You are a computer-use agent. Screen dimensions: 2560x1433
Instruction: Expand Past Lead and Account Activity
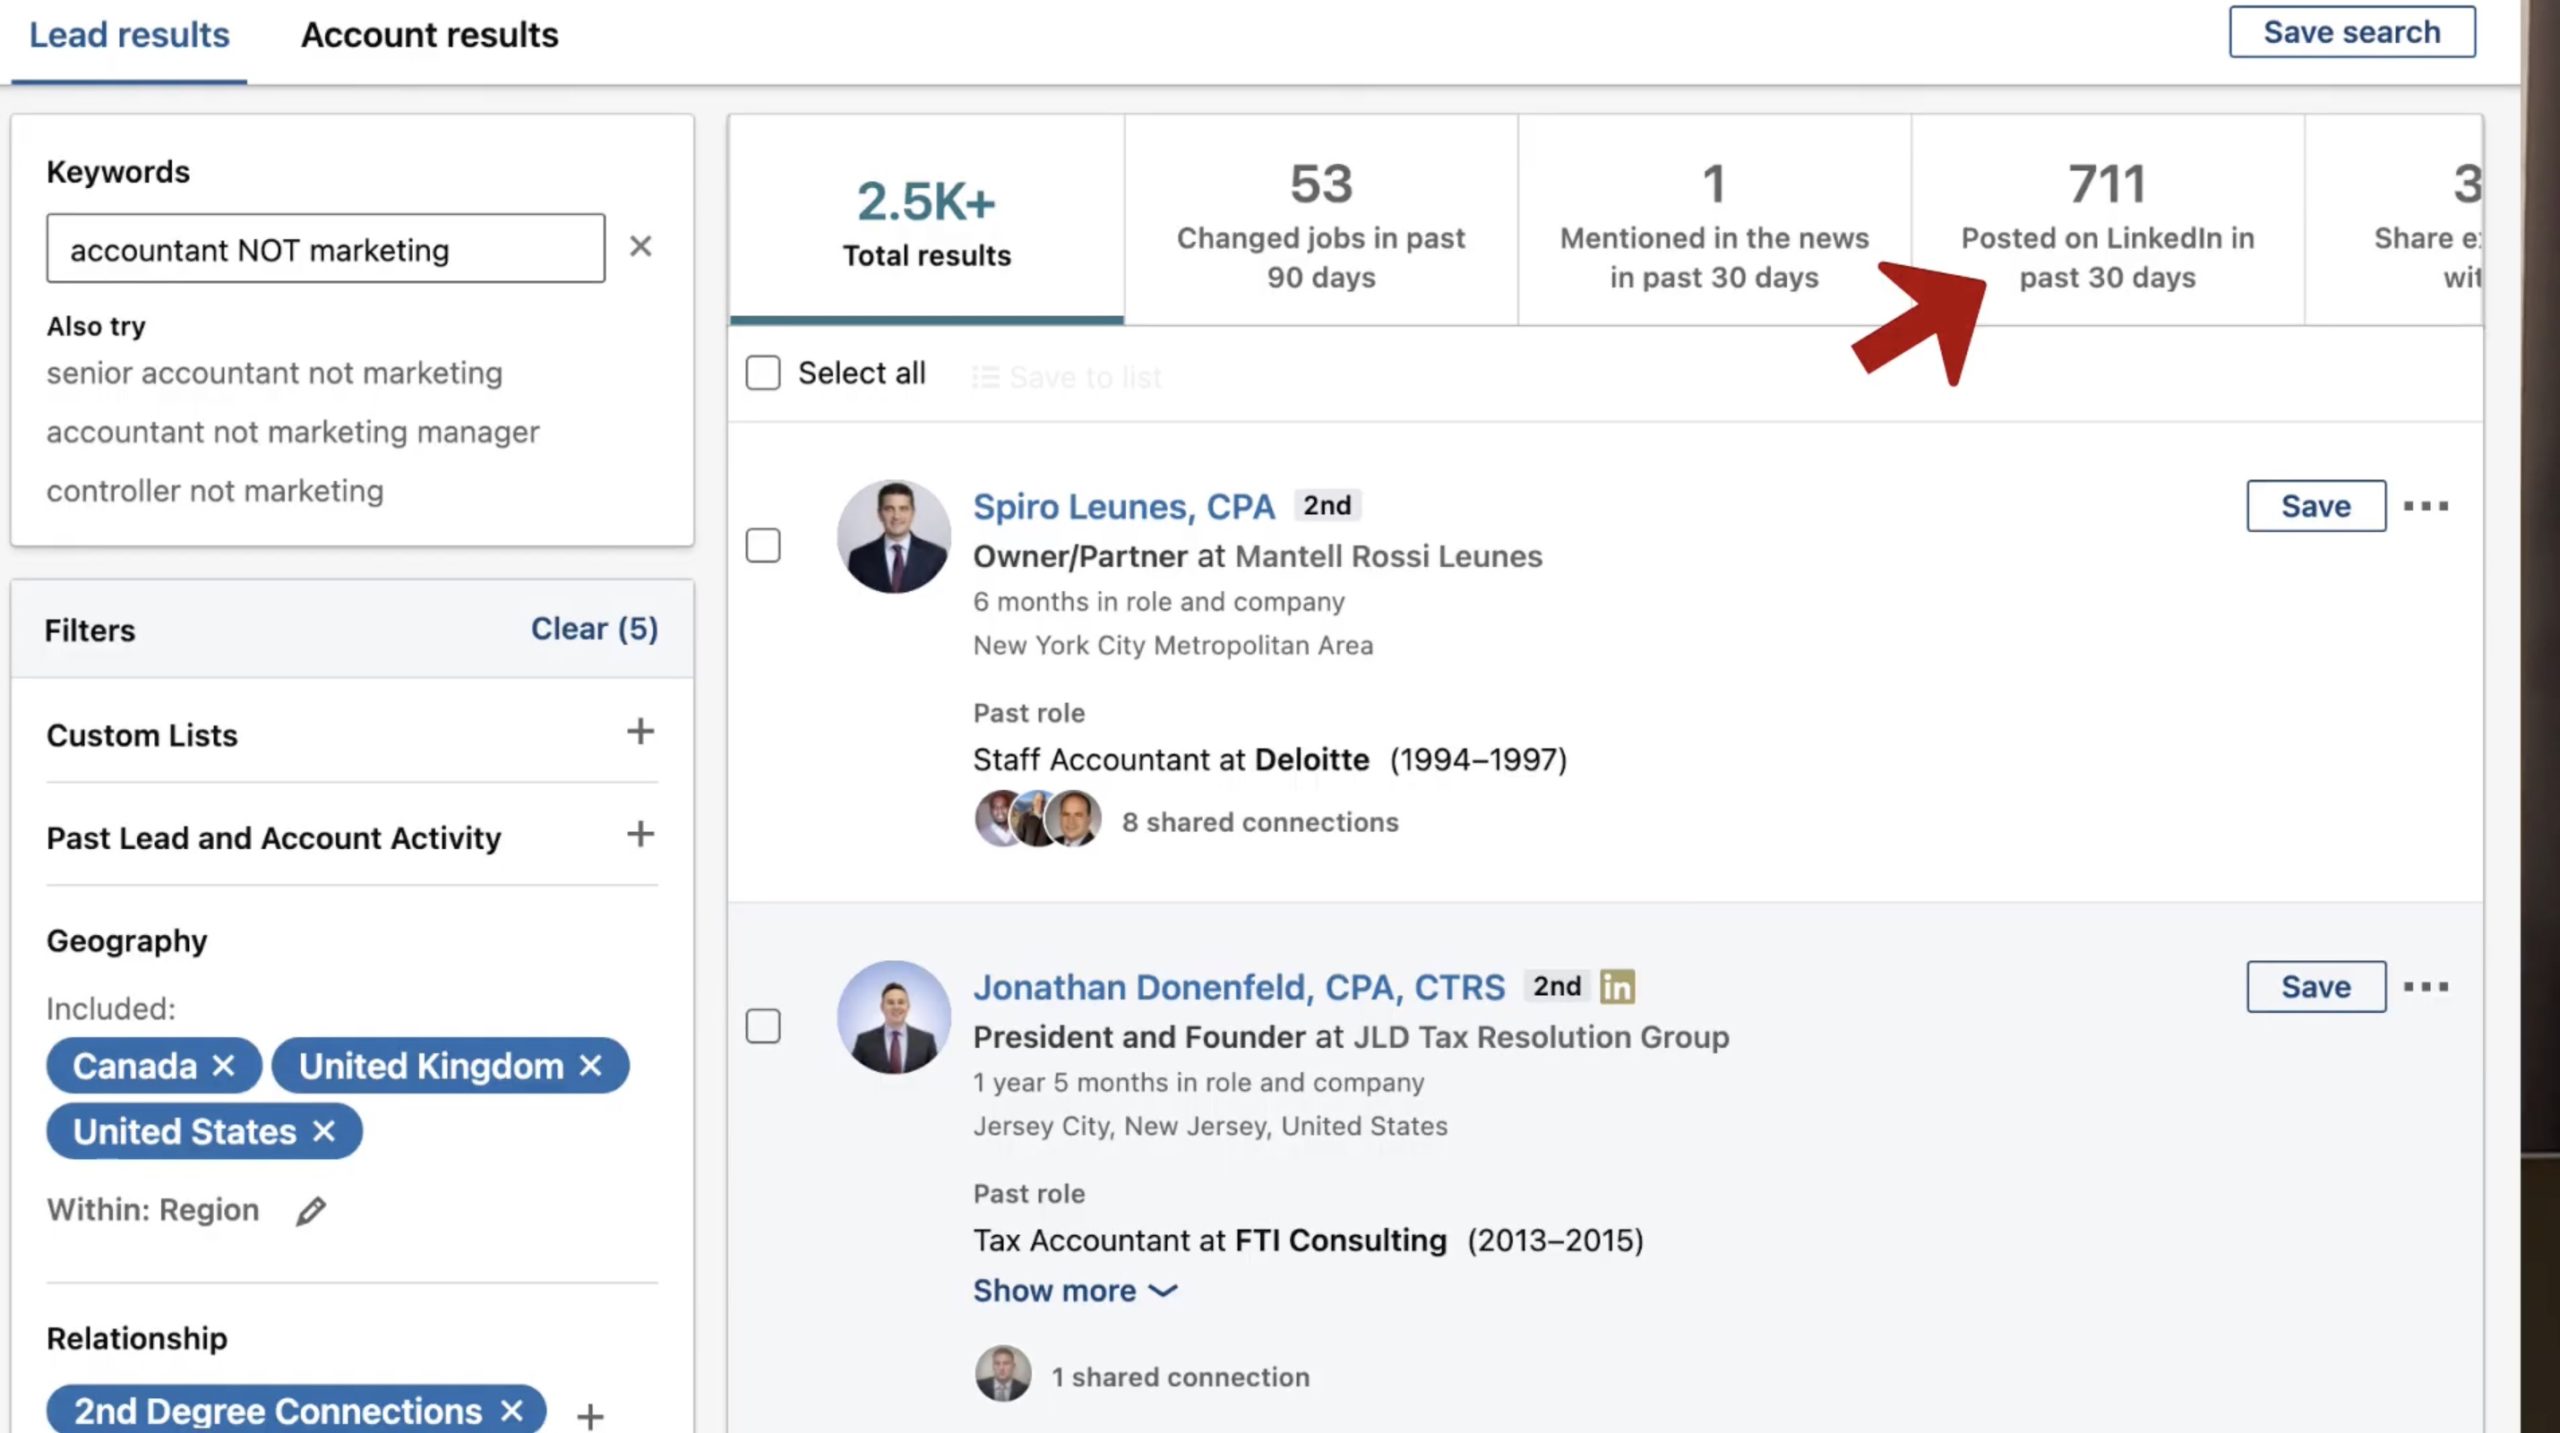(640, 835)
